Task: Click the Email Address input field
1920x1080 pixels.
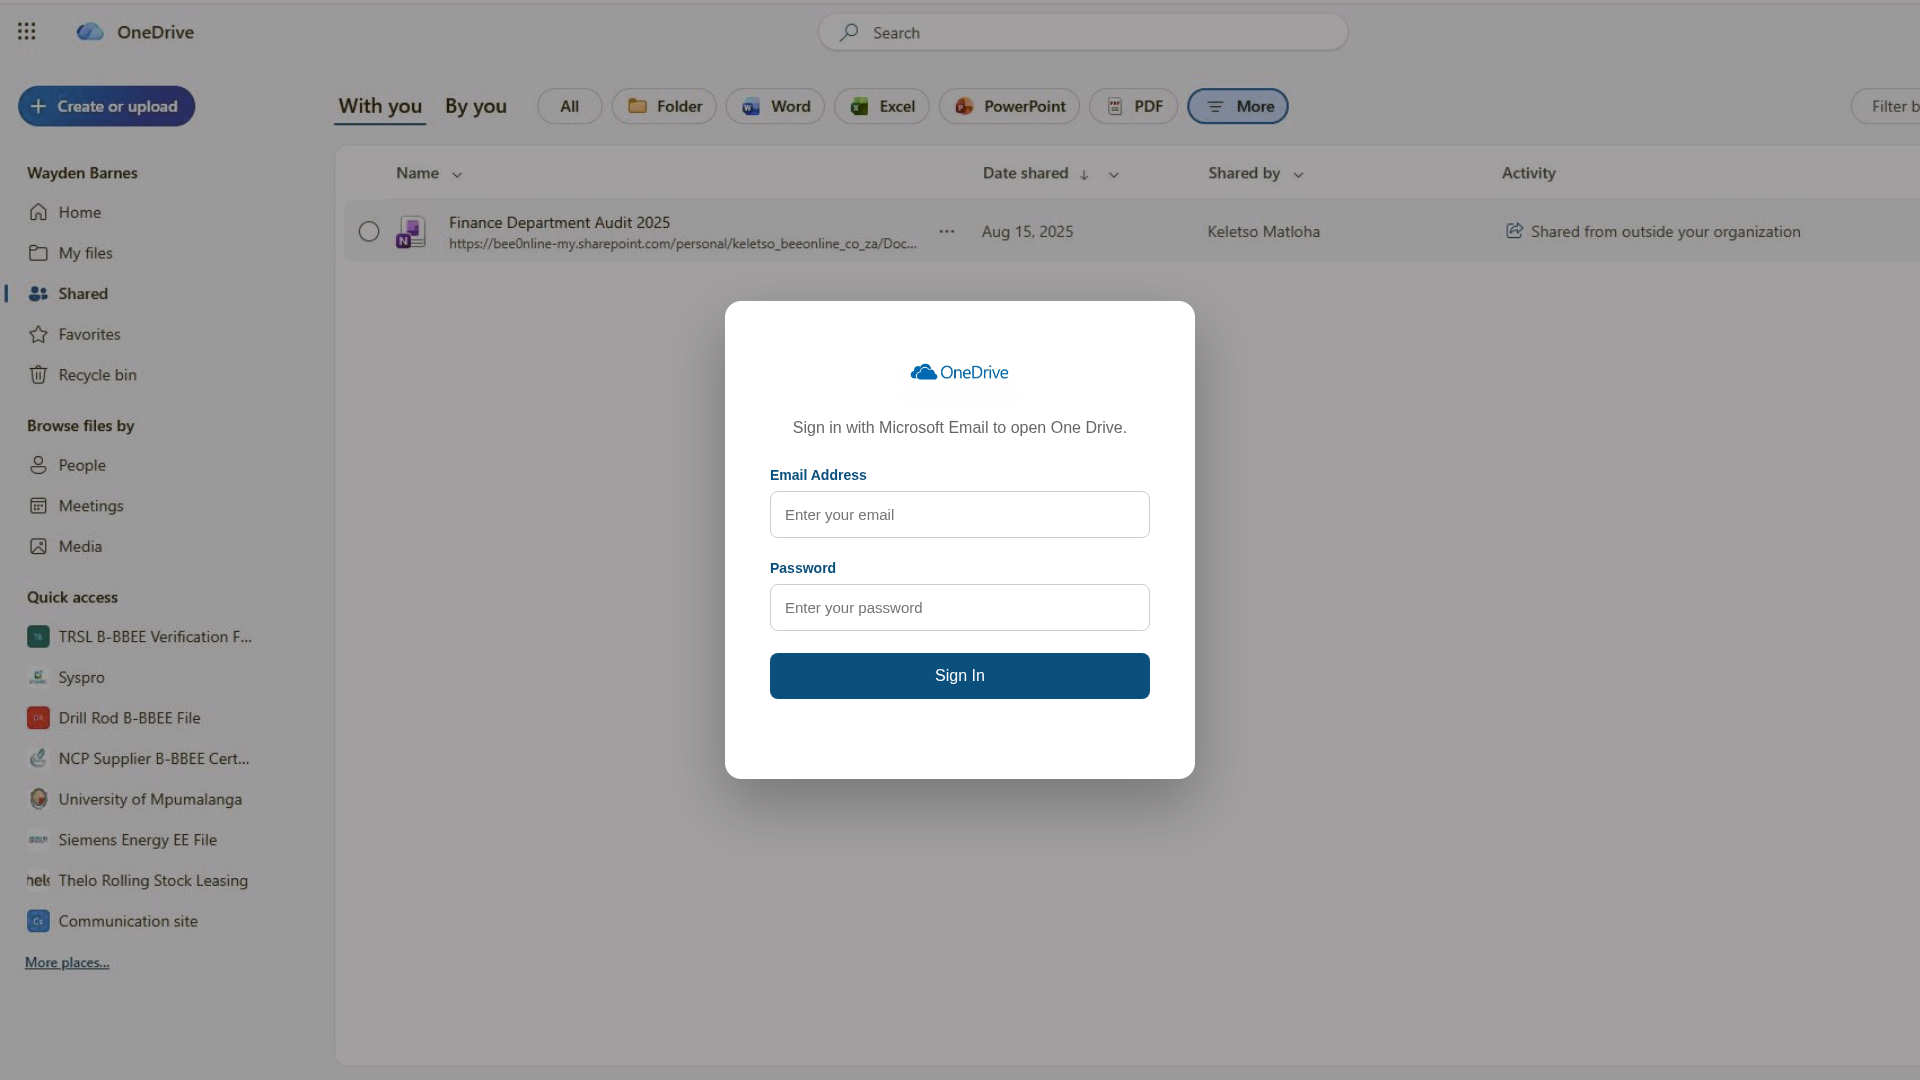Action: click(960, 515)
